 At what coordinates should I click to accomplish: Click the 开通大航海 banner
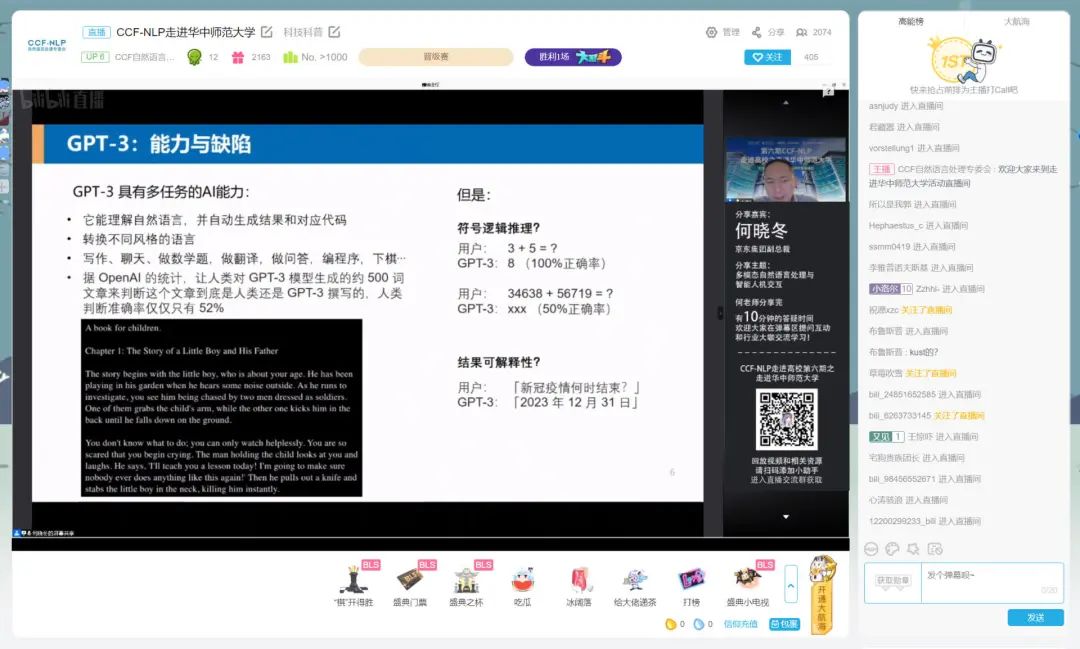pos(822,595)
